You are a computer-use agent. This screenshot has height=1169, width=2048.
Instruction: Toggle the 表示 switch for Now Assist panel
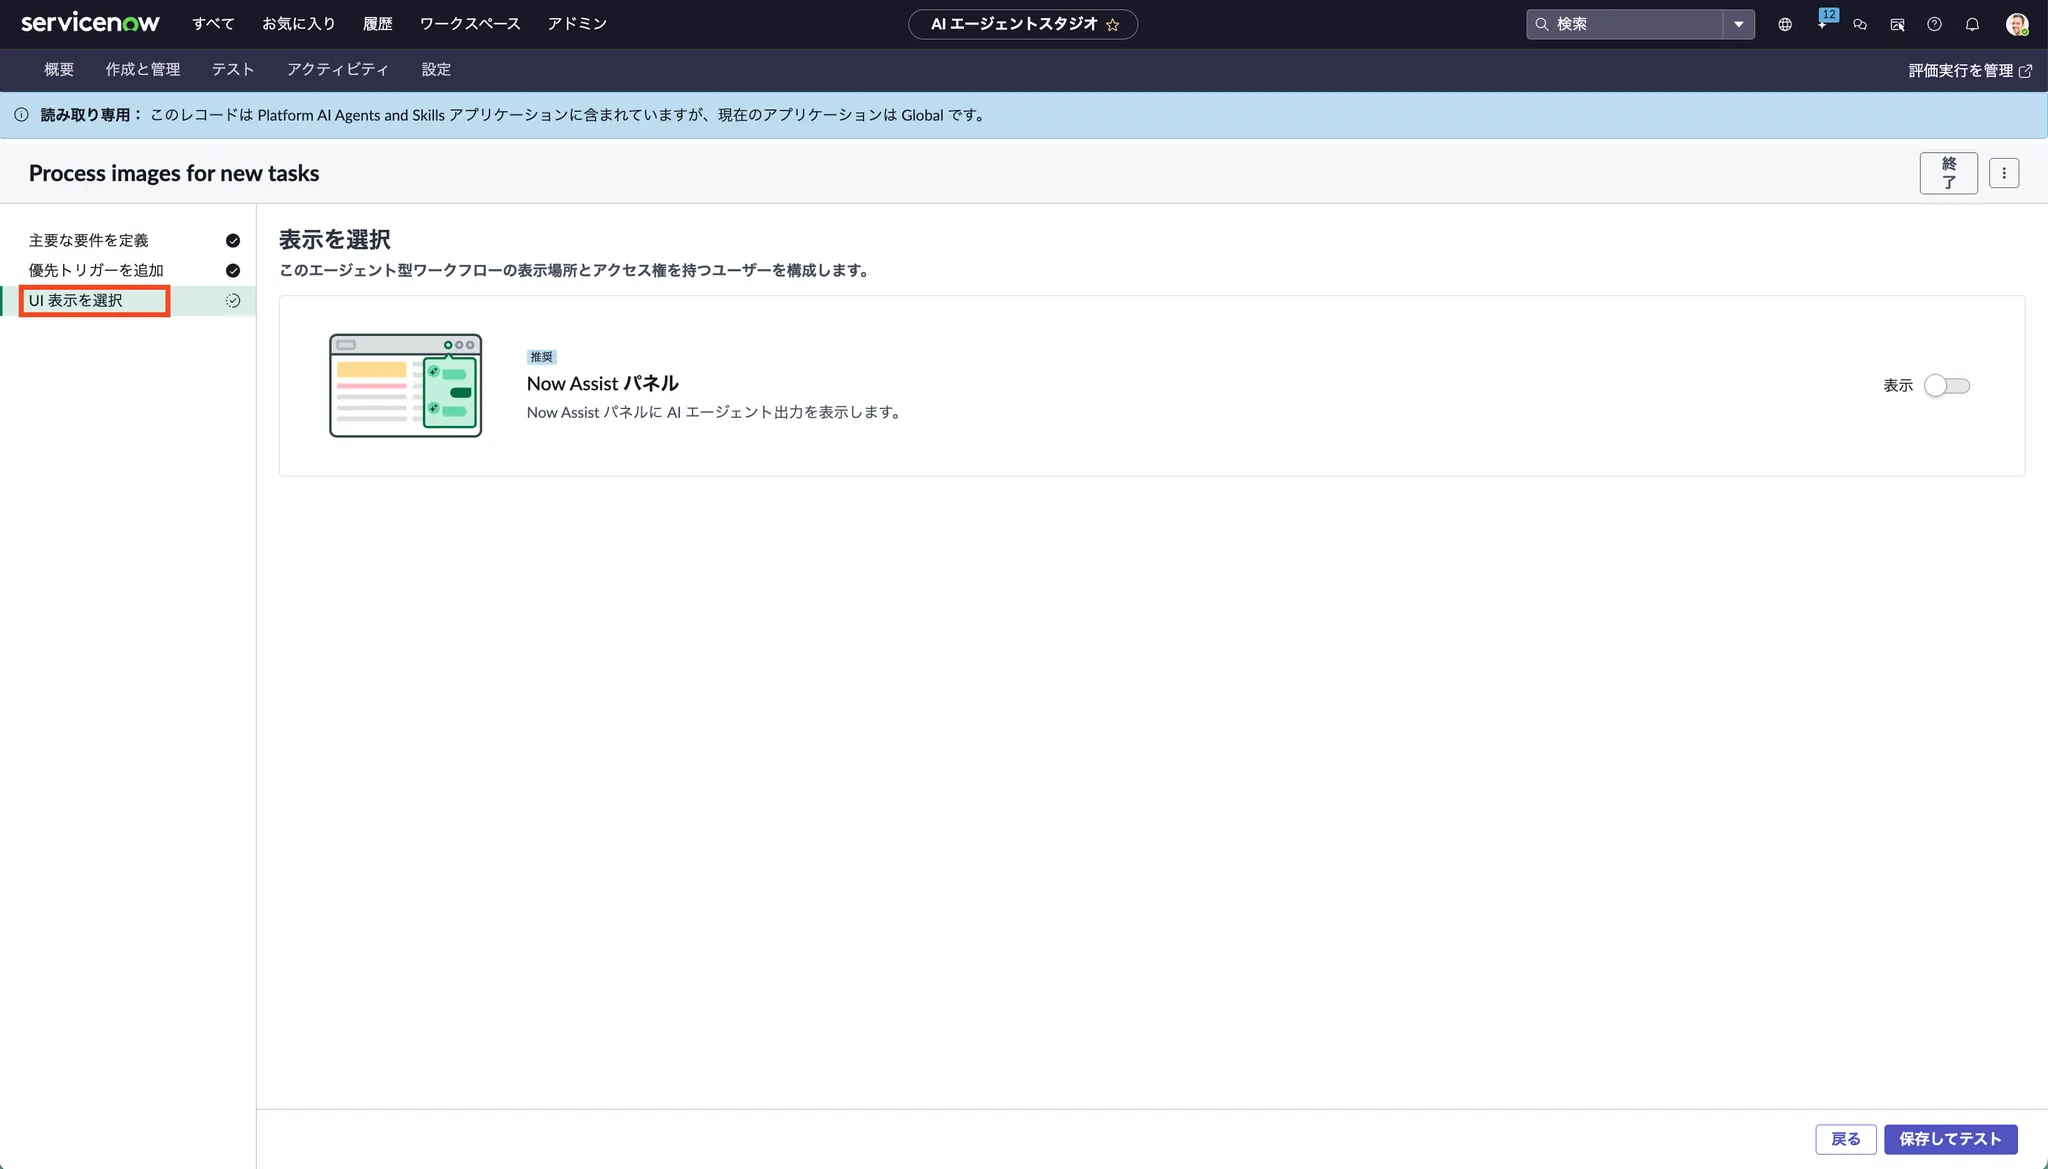click(x=1946, y=386)
